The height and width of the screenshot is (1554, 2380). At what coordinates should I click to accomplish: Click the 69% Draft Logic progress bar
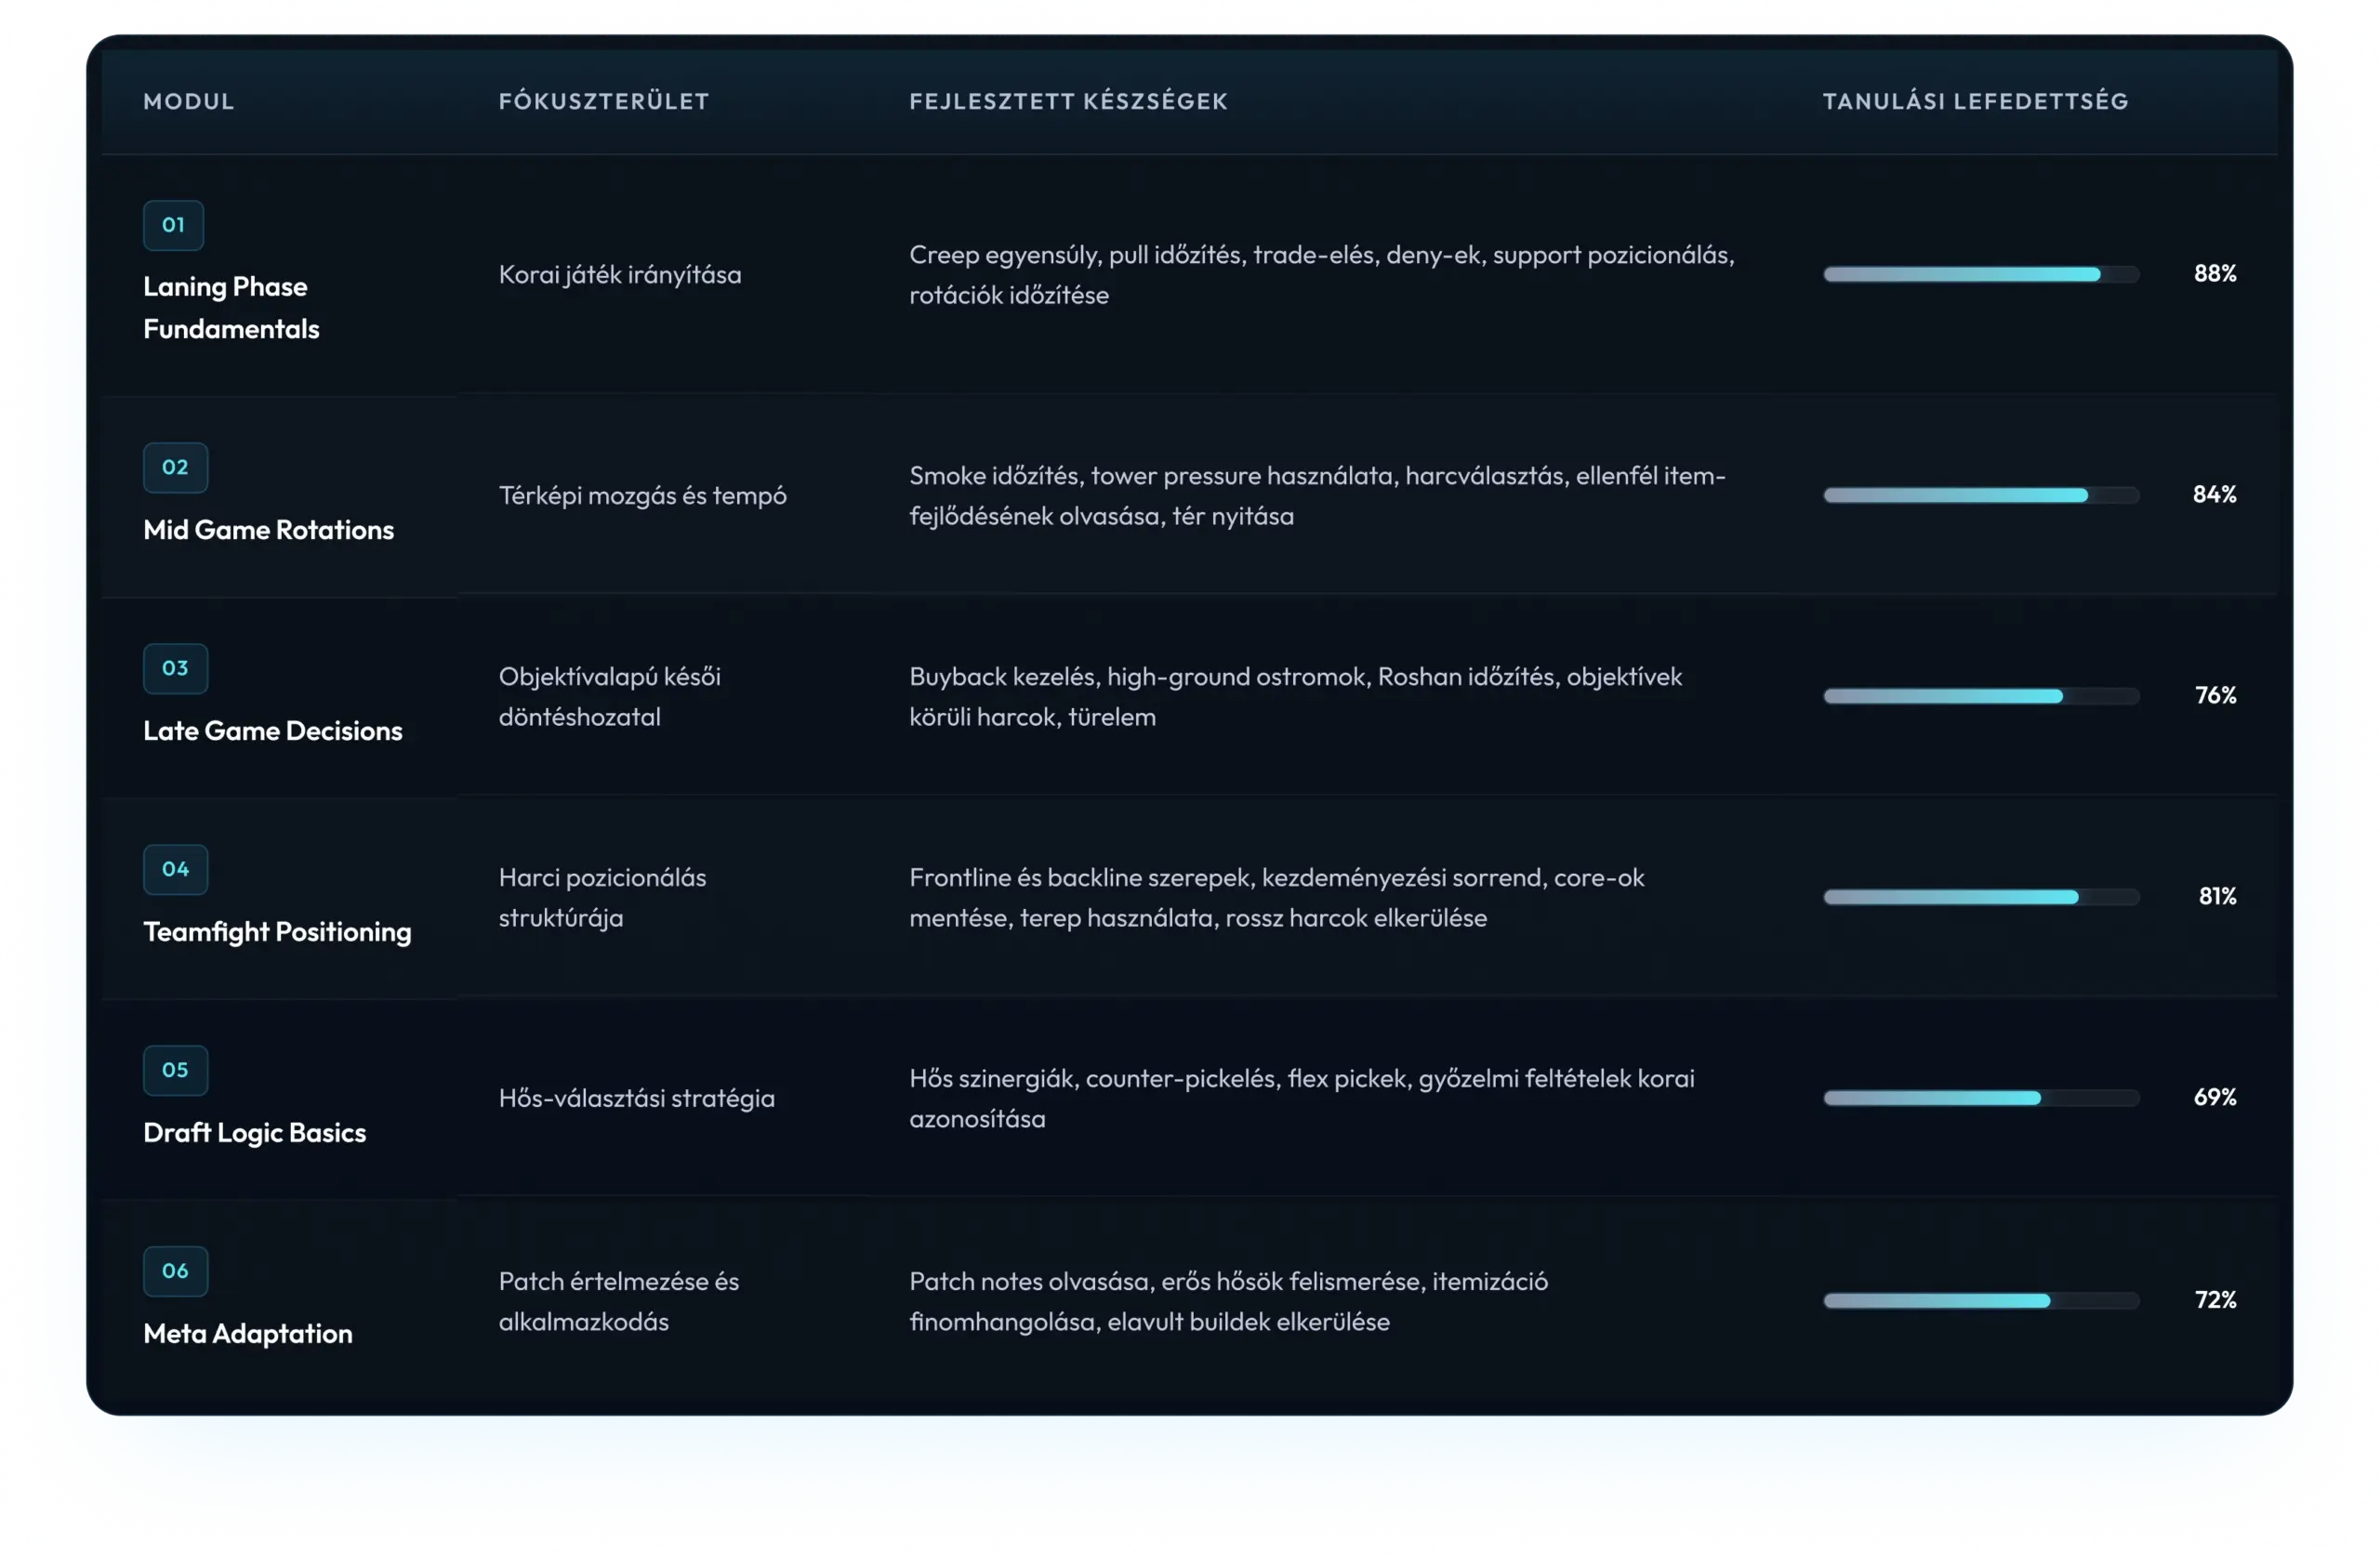(x=1980, y=1098)
